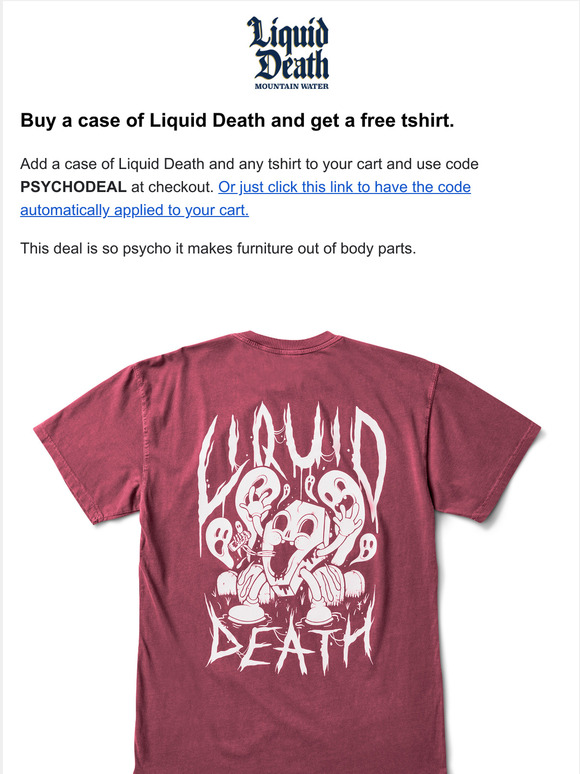Image resolution: width=580 pixels, height=774 pixels.
Task: Click the 'DEATH' lettering on shirt
Action: coord(289,642)
